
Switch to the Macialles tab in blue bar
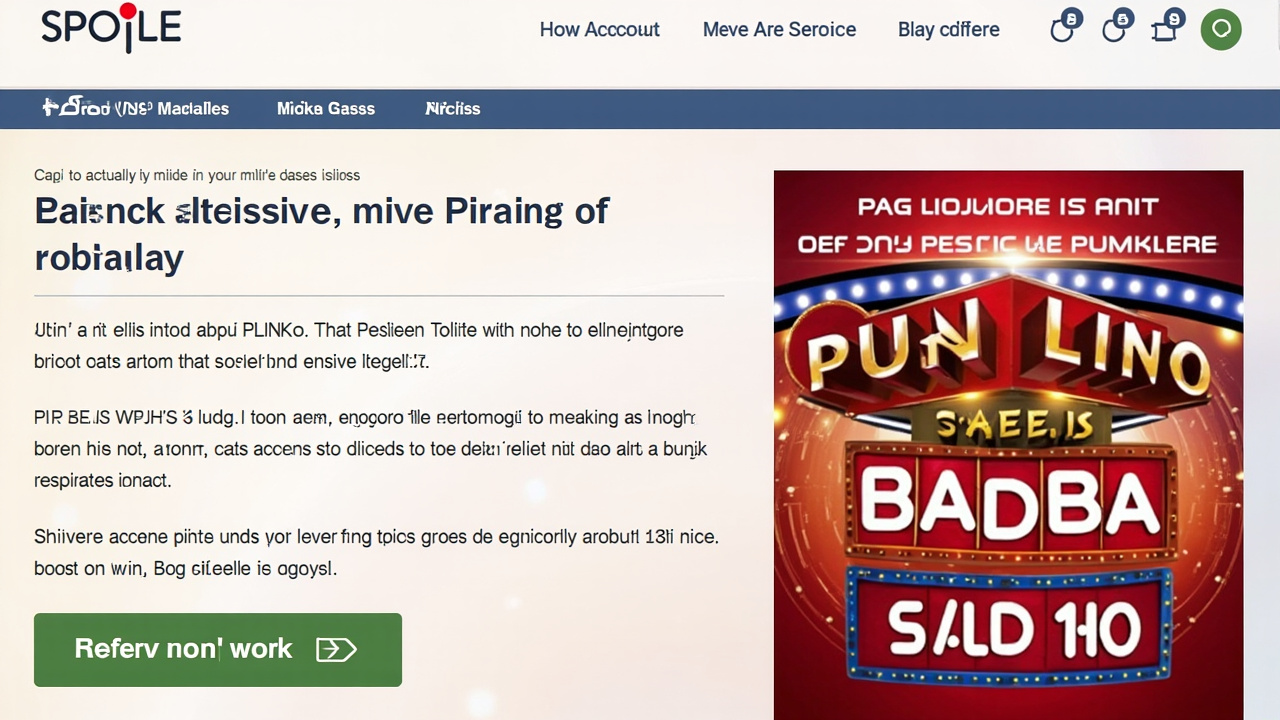coord(136,109)
